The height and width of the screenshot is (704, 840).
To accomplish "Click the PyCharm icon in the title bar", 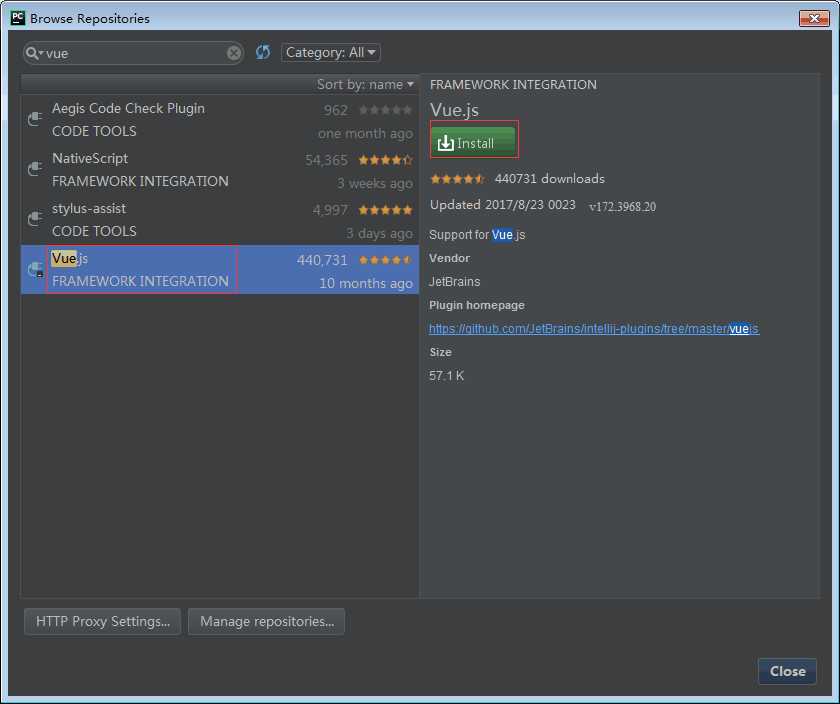I will click(x=18, y=18).
